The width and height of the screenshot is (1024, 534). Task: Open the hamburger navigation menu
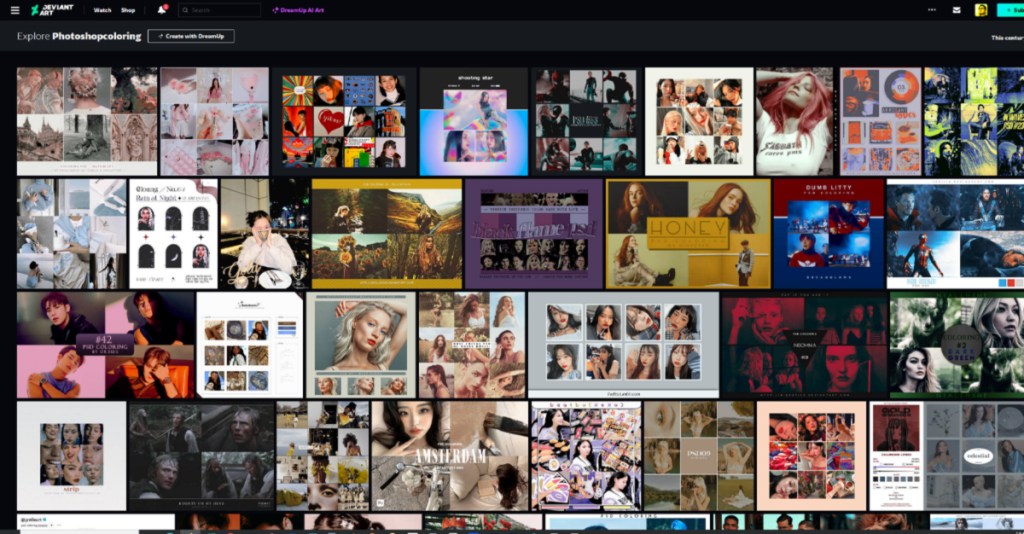tap(14, 10)
